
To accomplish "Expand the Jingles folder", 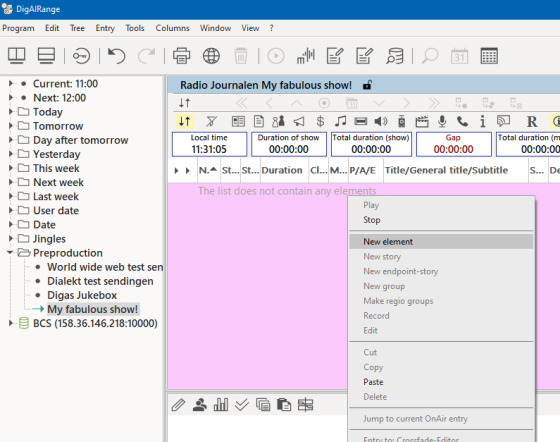I will point(11,238).
